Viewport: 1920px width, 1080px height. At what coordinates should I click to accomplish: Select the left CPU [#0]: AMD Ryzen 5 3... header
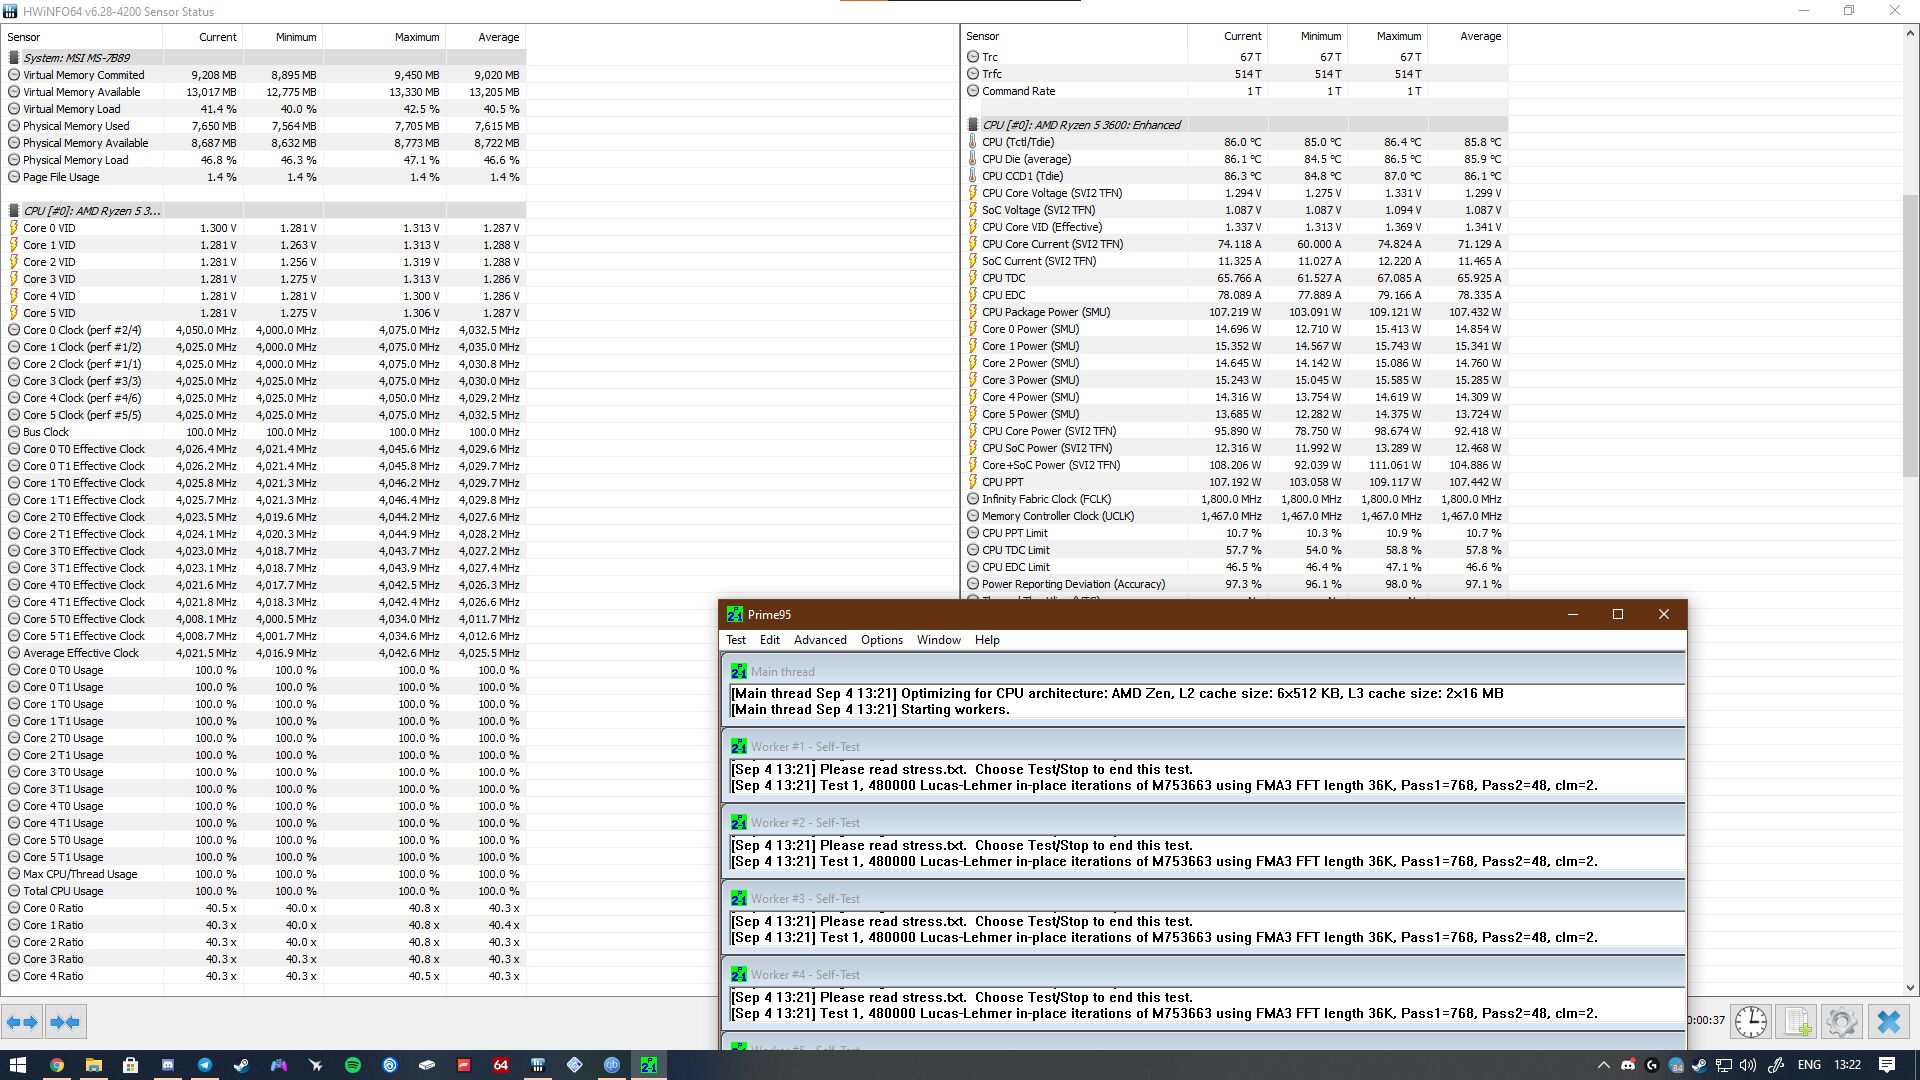point(264,211)
